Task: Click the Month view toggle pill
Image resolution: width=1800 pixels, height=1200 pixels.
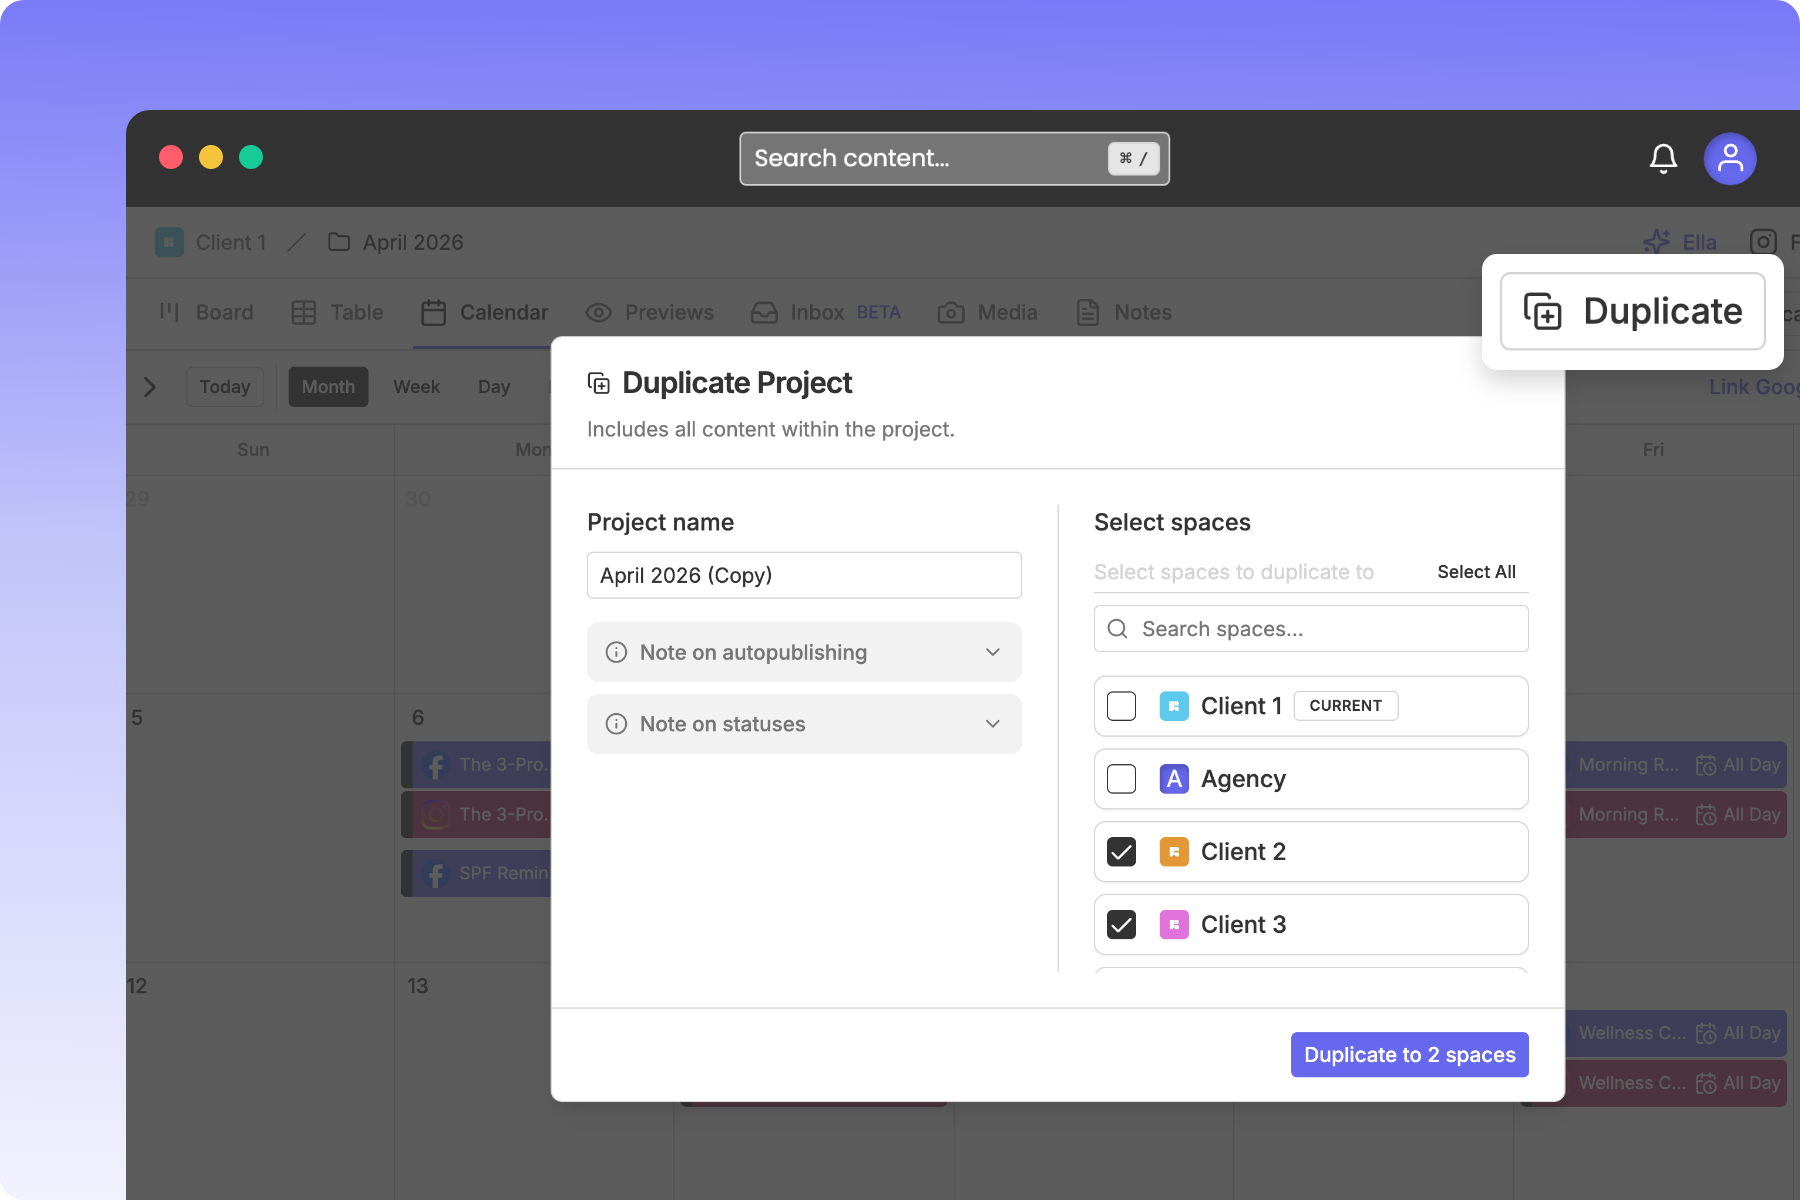Action: pos(328,387)
